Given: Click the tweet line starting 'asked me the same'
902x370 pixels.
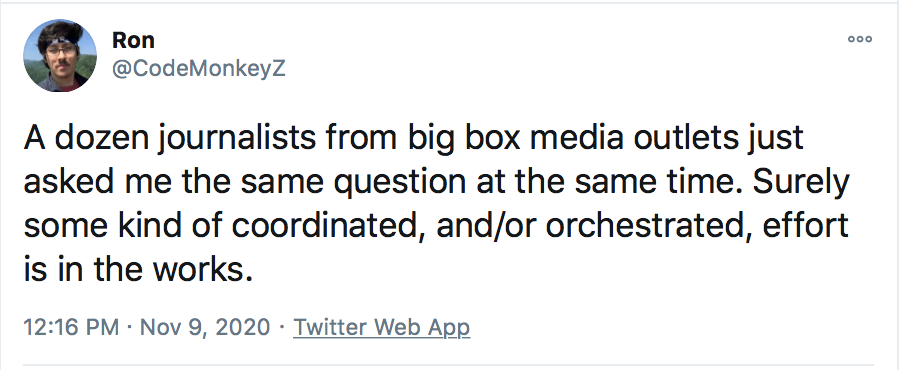Looking at the screenshot, I should pyautogui.click(x=436, y=182).
